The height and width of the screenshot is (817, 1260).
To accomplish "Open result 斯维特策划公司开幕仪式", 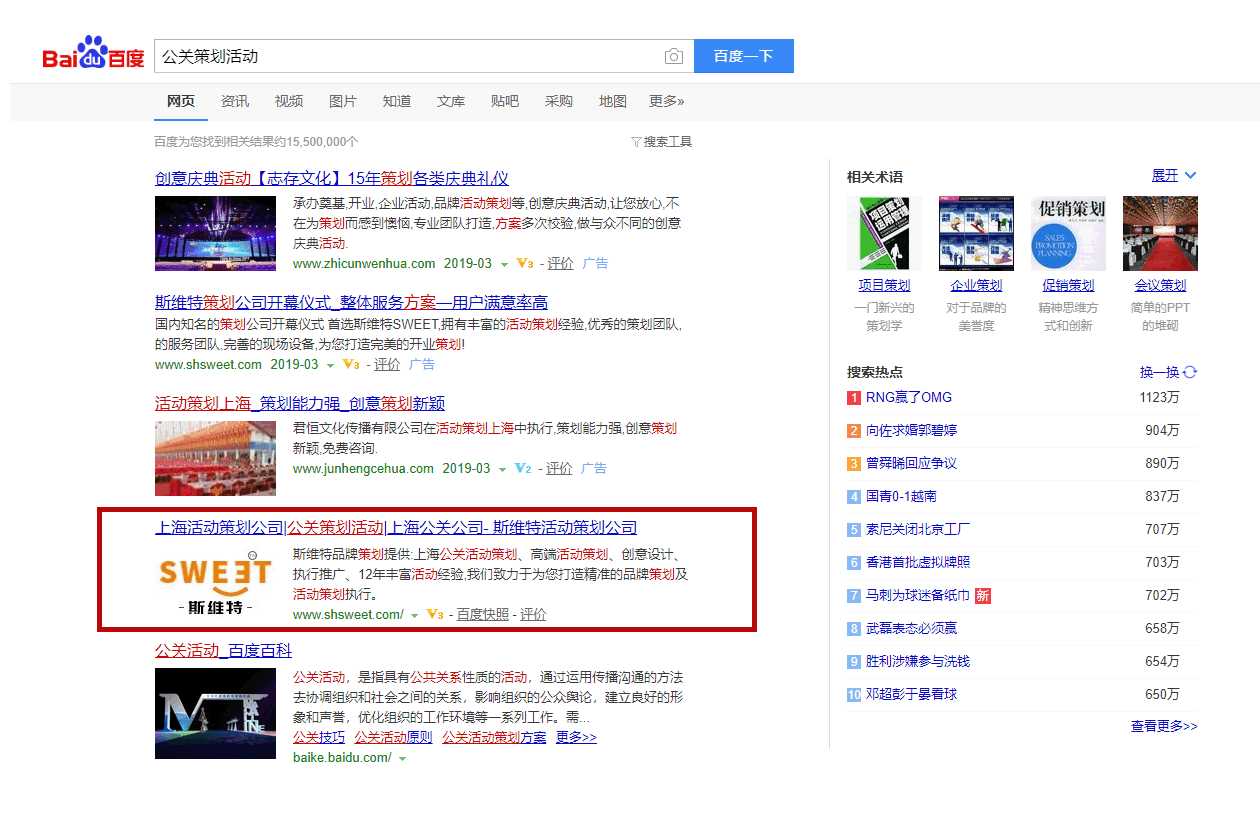I will 351,302.
